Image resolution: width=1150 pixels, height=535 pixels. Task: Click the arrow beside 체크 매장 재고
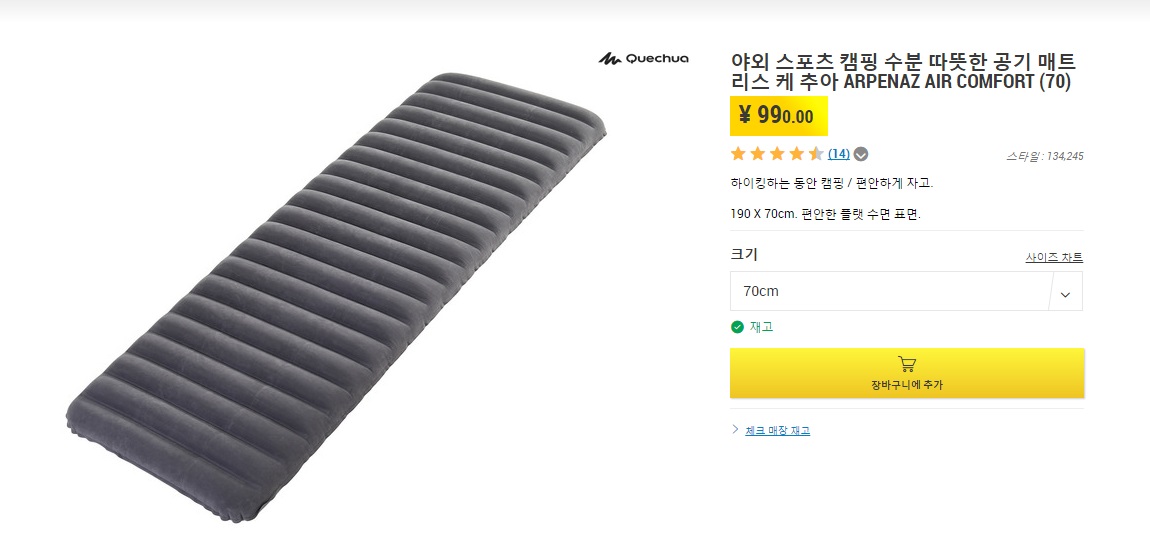(x=736, y=430)
